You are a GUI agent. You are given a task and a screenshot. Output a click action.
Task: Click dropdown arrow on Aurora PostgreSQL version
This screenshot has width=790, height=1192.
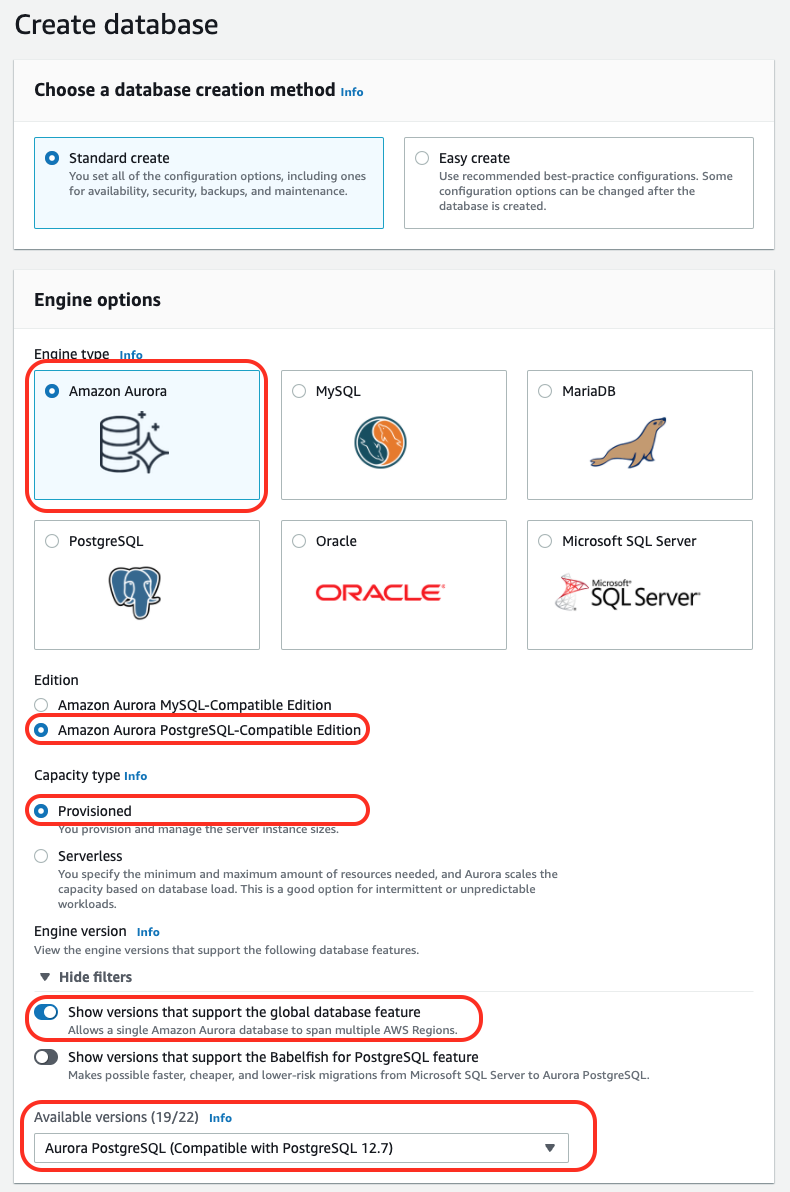(550, 1148)
